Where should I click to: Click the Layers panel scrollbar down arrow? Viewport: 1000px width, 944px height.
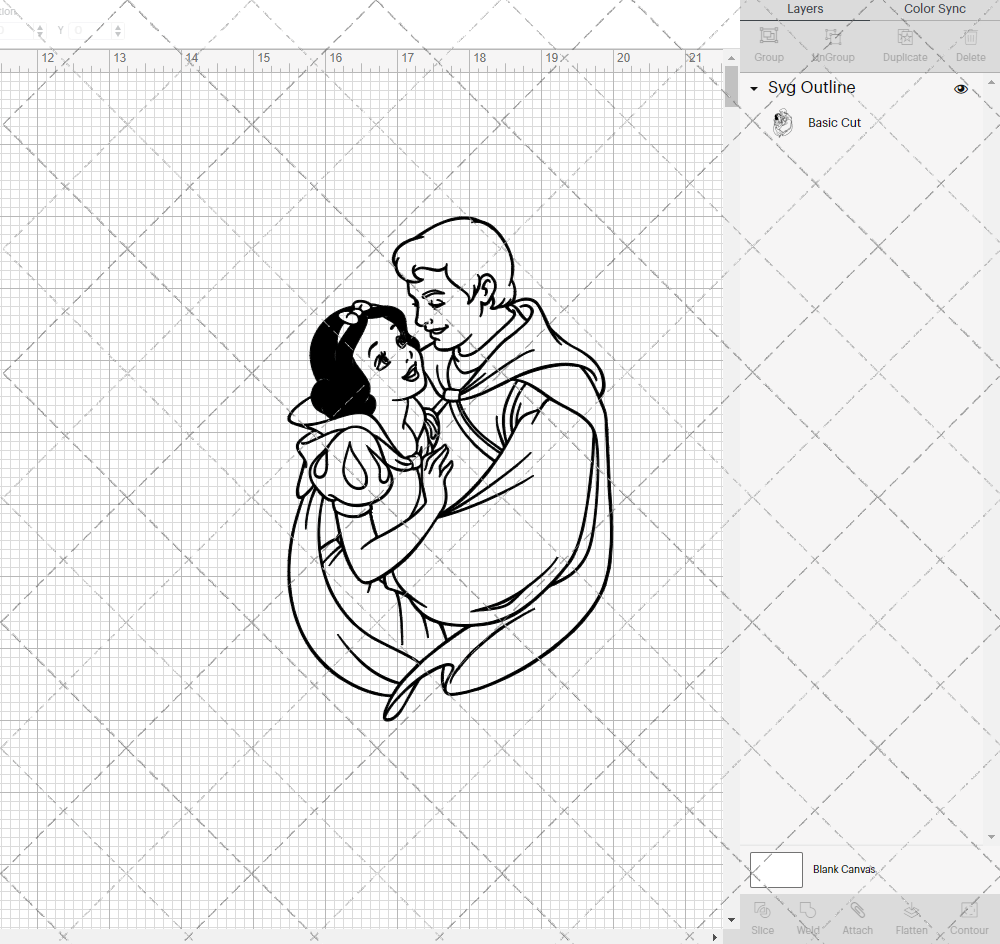pyautogui.click(x=990, y=836)
